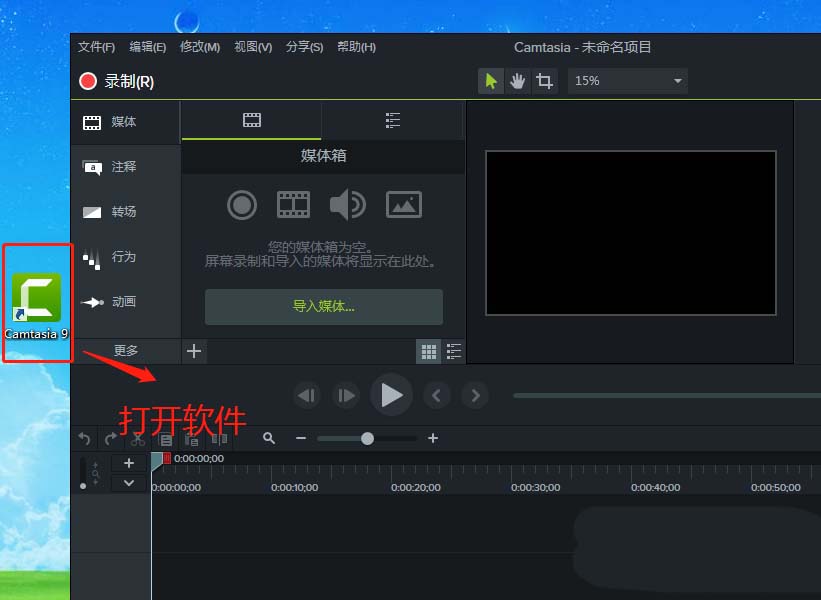Click the 0:00:10;00 mark on ruler
The width and height of the screenshot is (821, 600).
pos(294,487)
